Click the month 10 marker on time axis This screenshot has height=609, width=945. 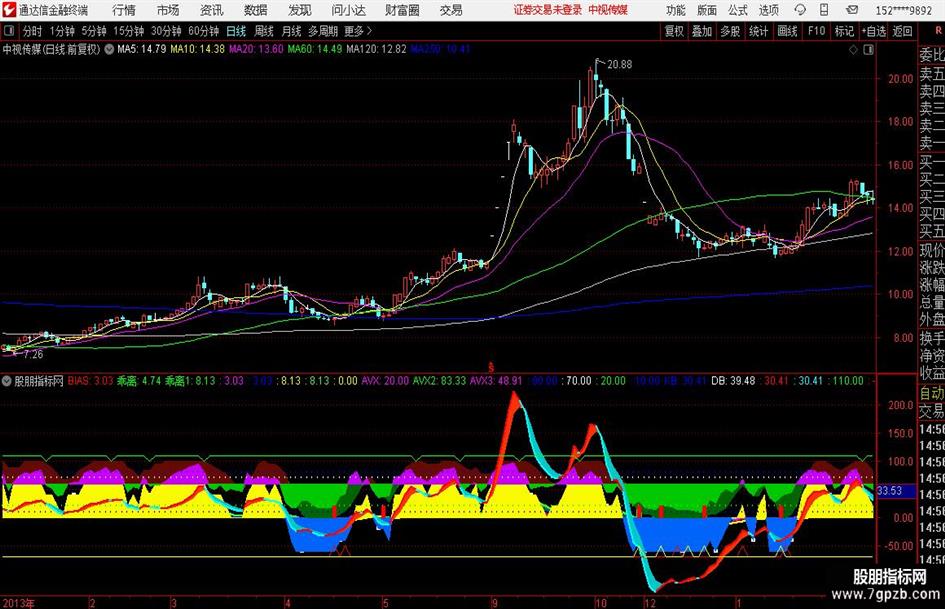click(600, 603)
